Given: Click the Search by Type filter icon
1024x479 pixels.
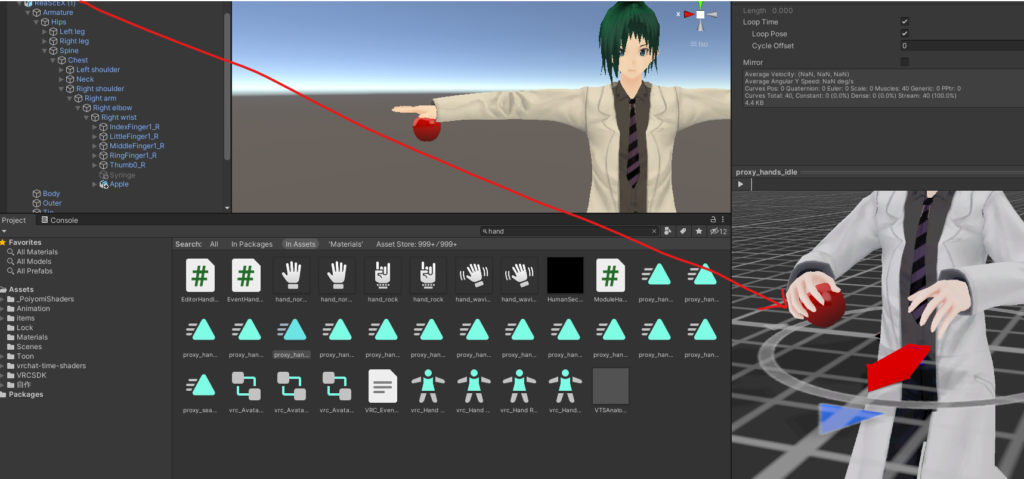Looking at the screenshot, I should [x=668, y=231].
